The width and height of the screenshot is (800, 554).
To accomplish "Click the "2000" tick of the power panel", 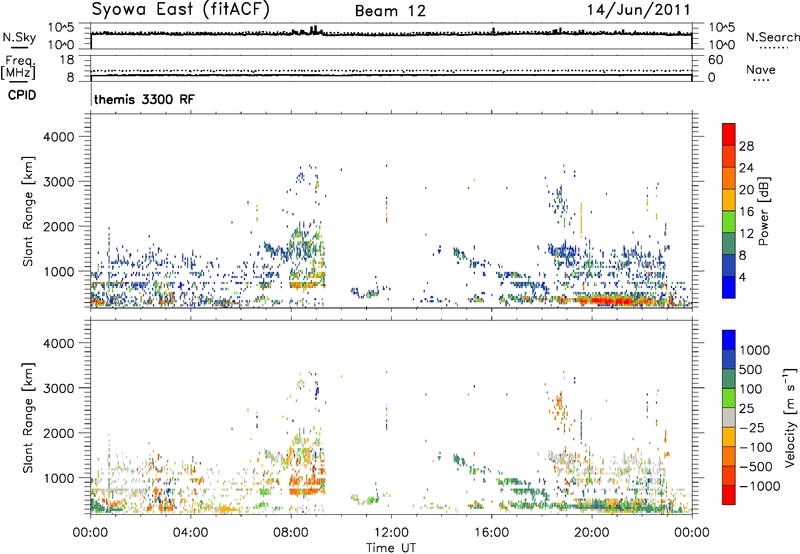I will [x=58, y=226].
